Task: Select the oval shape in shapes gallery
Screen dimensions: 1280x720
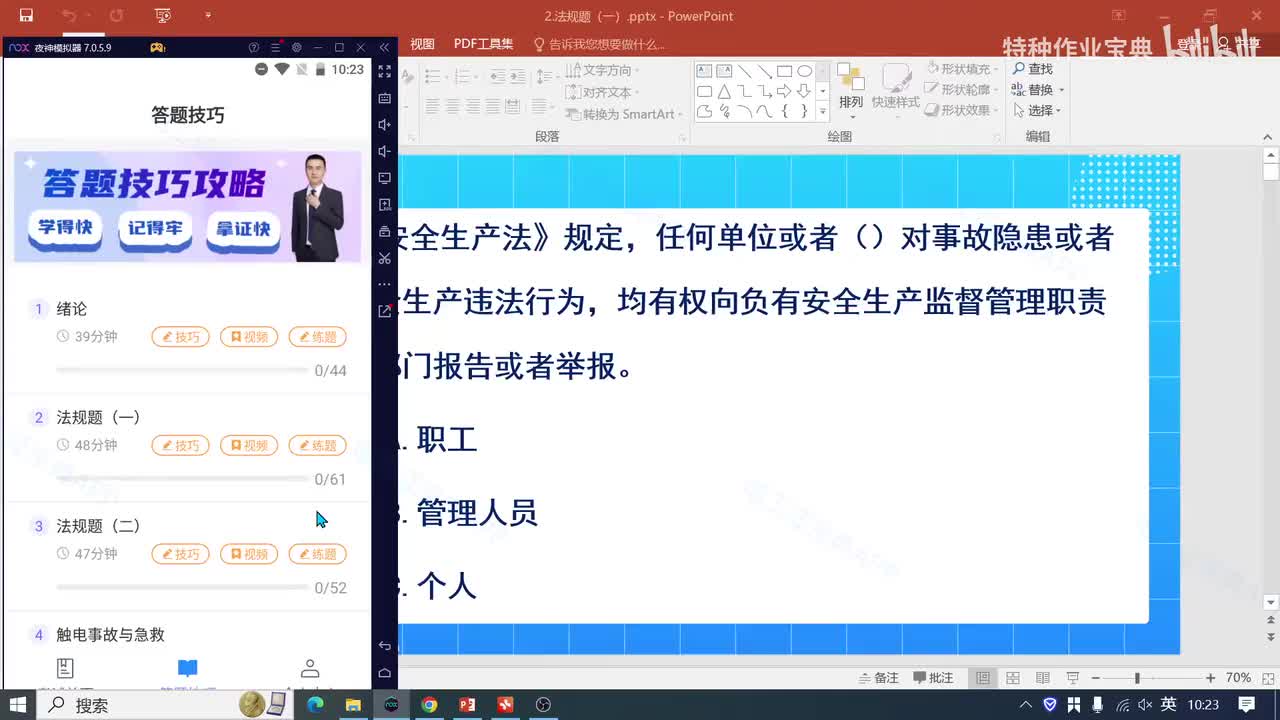Action: [x=804, y=71]
